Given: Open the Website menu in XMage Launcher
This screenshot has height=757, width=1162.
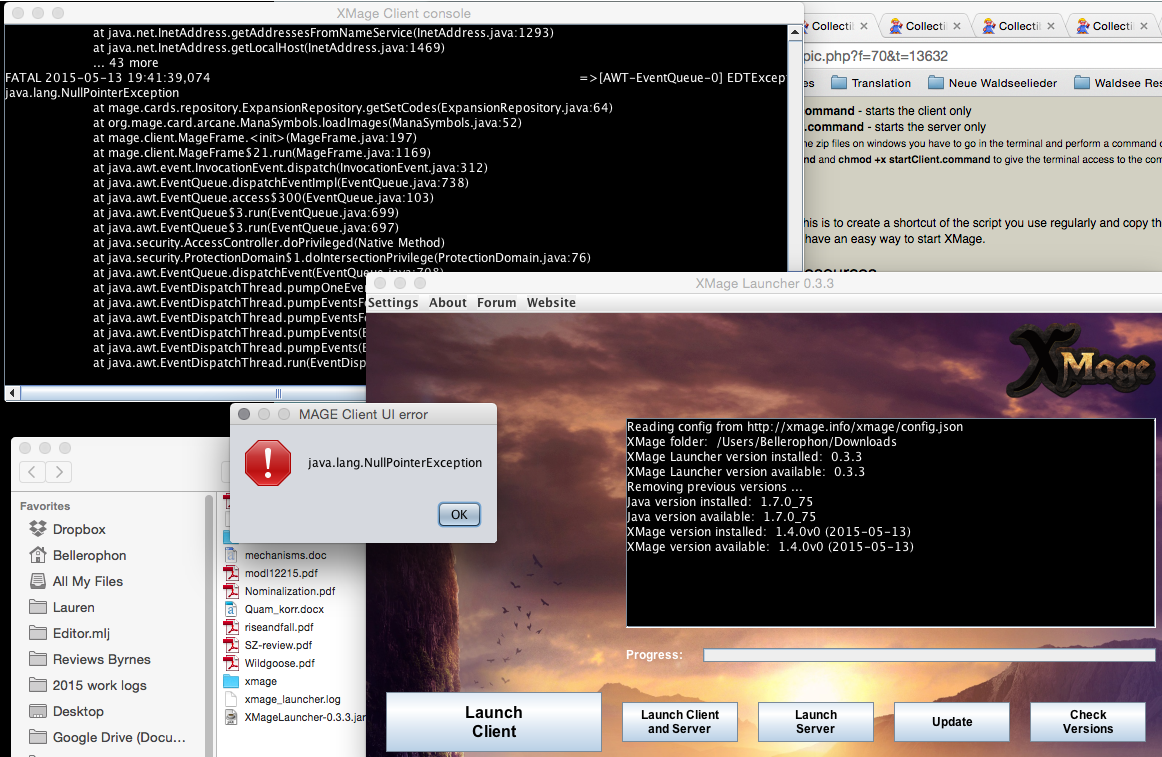Looking at the screenshot, I should click(551, 303).
